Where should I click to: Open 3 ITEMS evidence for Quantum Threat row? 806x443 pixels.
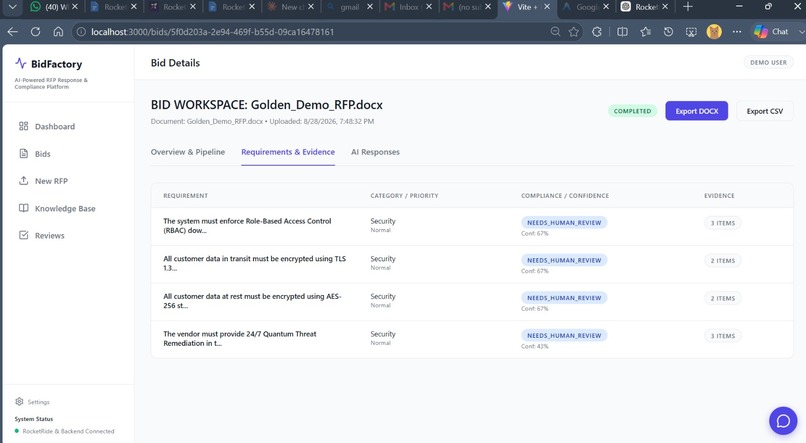(722, 336)
